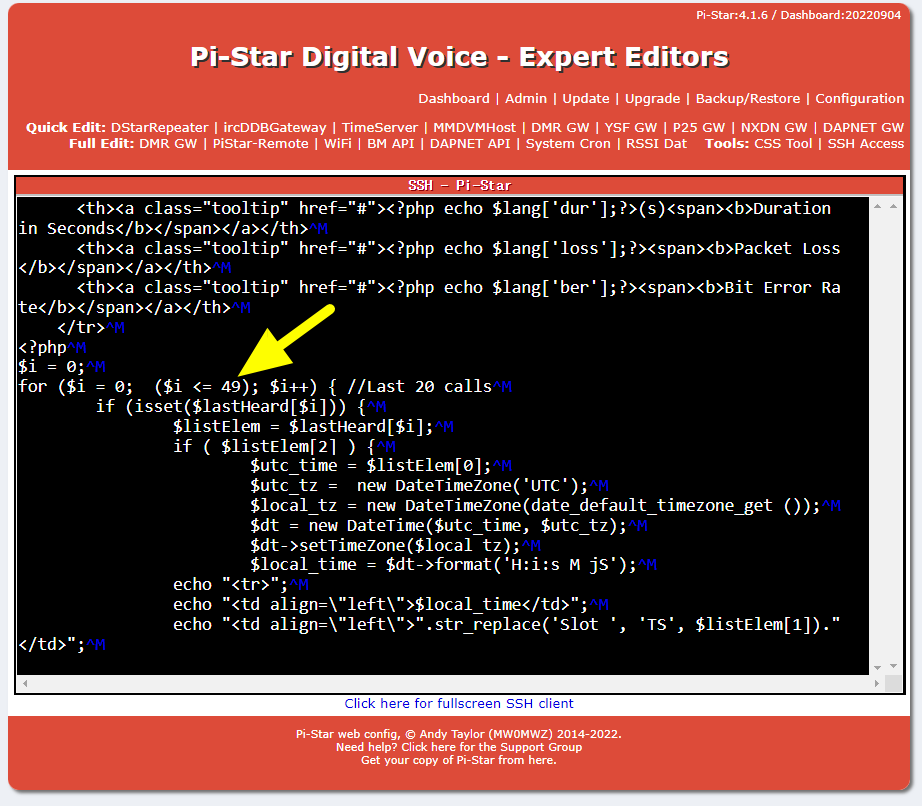Click the 'echo "<tr>";' line
This screenshot has height=806, width=922.
[240, 585]
